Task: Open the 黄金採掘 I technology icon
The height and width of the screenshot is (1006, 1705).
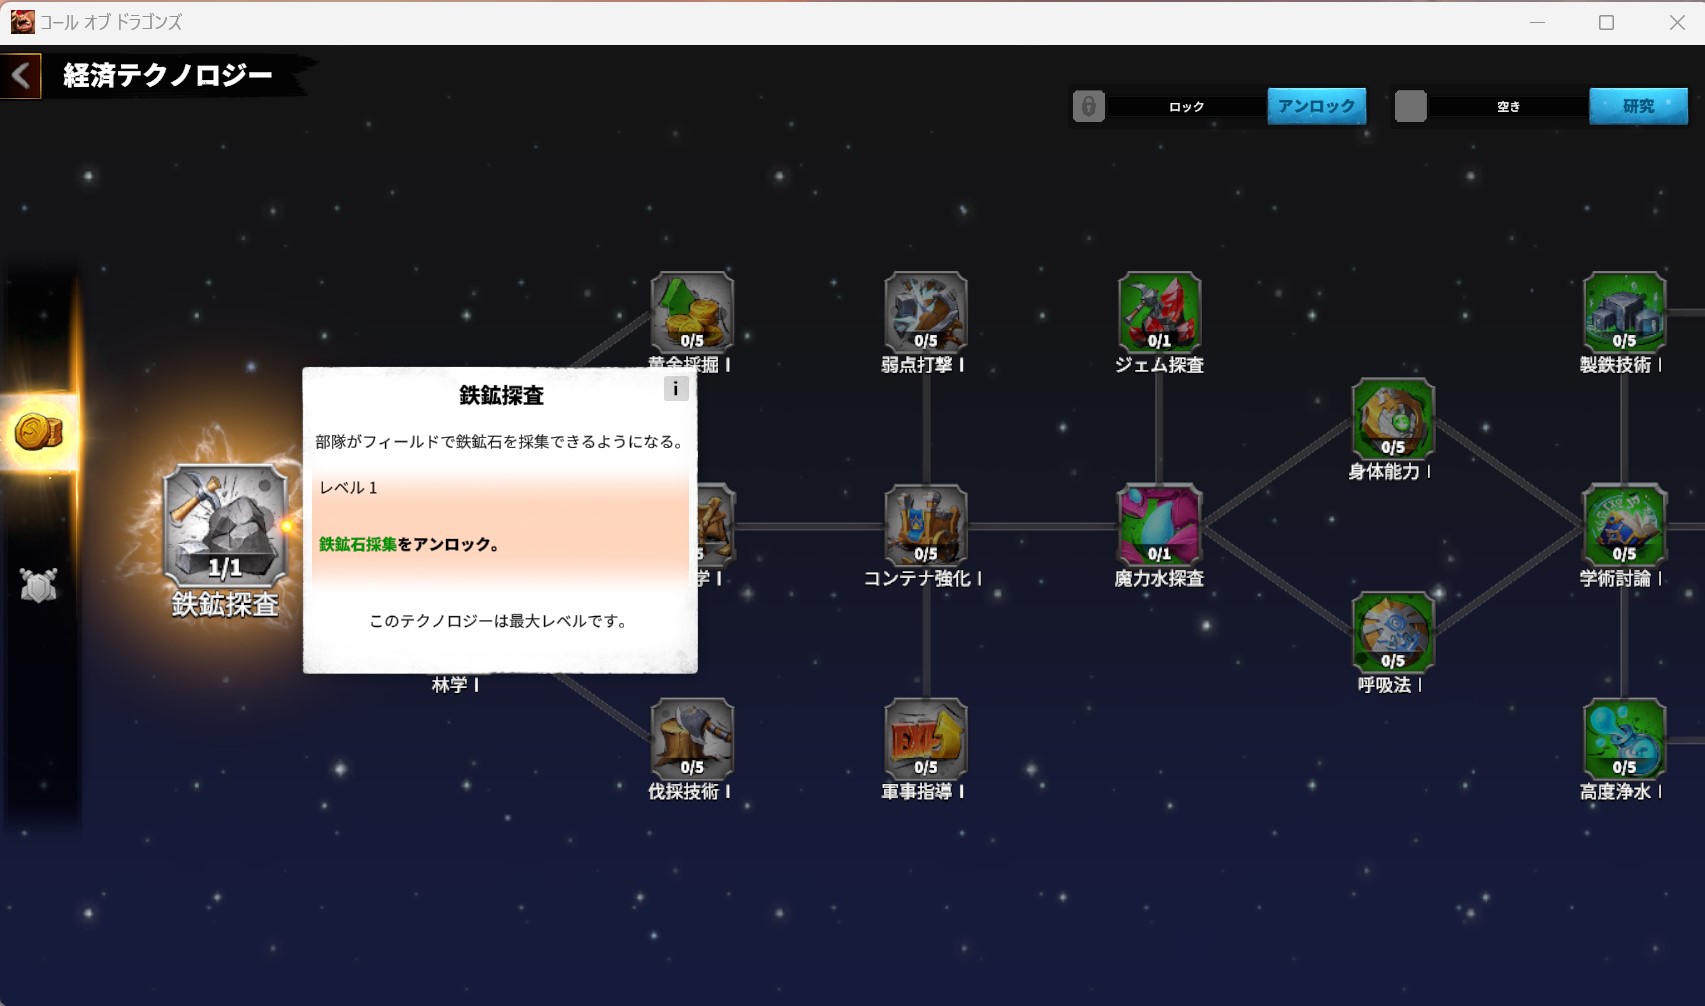Action: coord(692,312)
